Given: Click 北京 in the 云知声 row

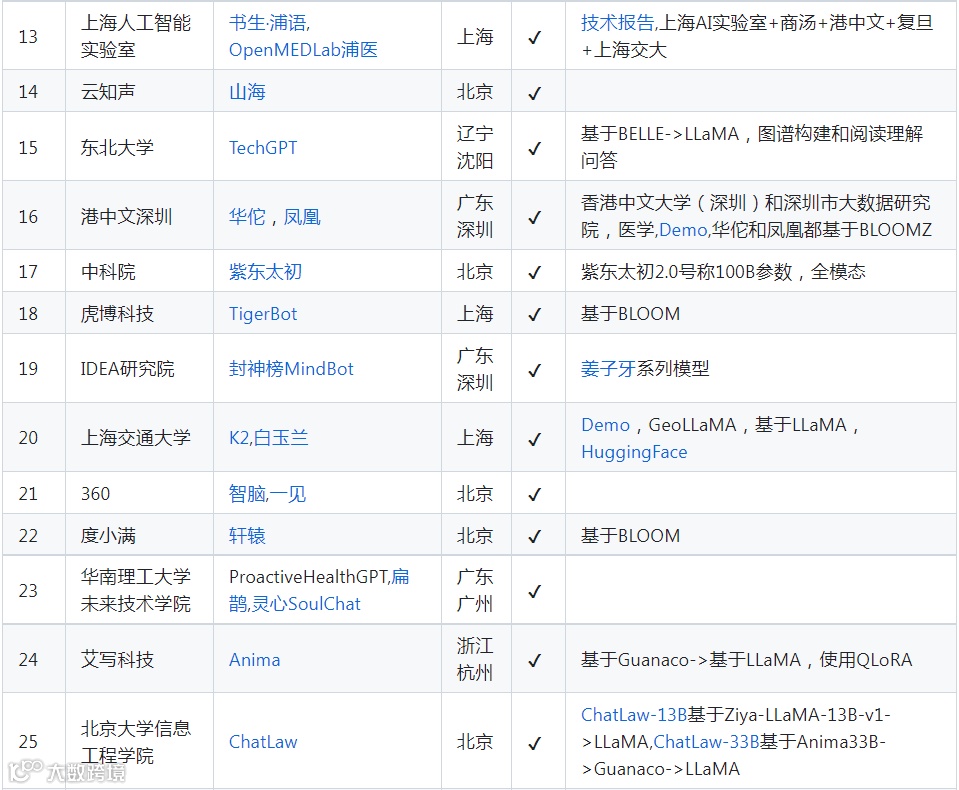Looking at the screenshot, I should [475, 92].
